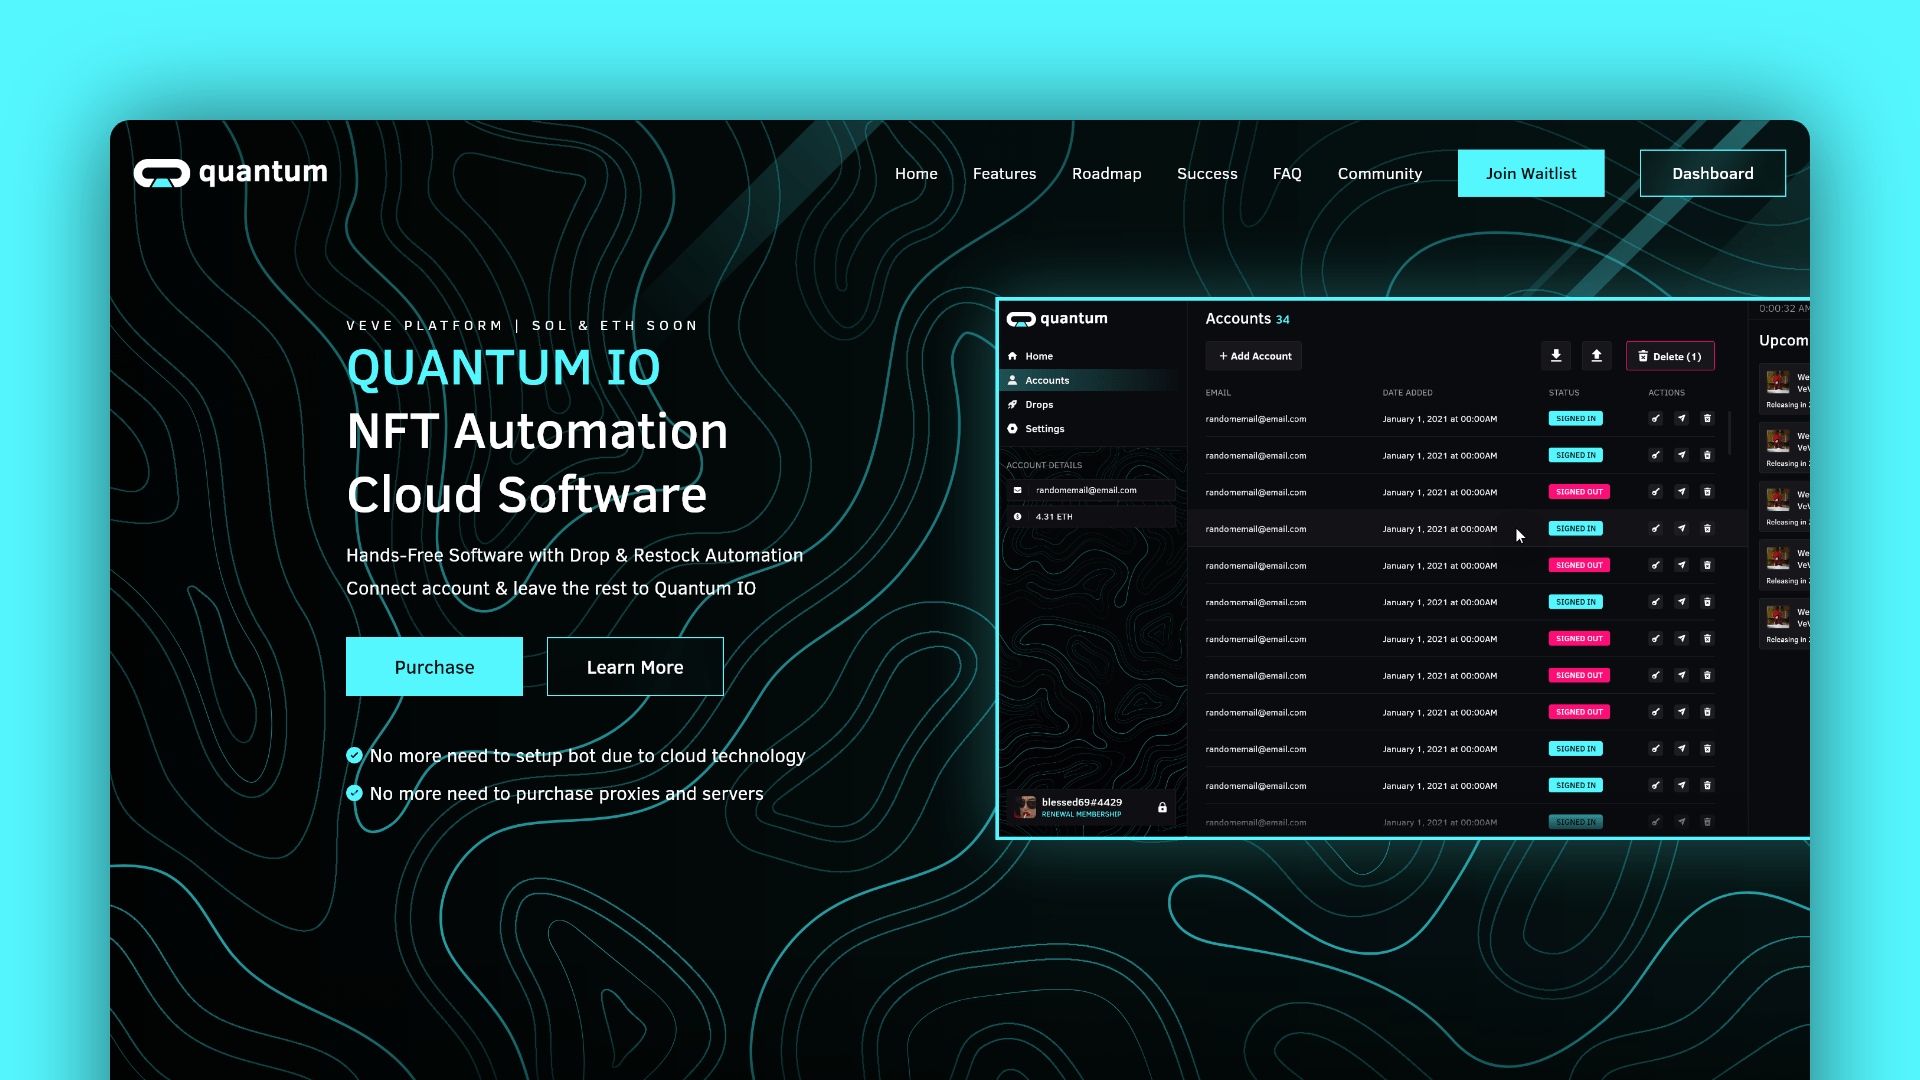Click the download accounts icon above the table

[1556, 355]
